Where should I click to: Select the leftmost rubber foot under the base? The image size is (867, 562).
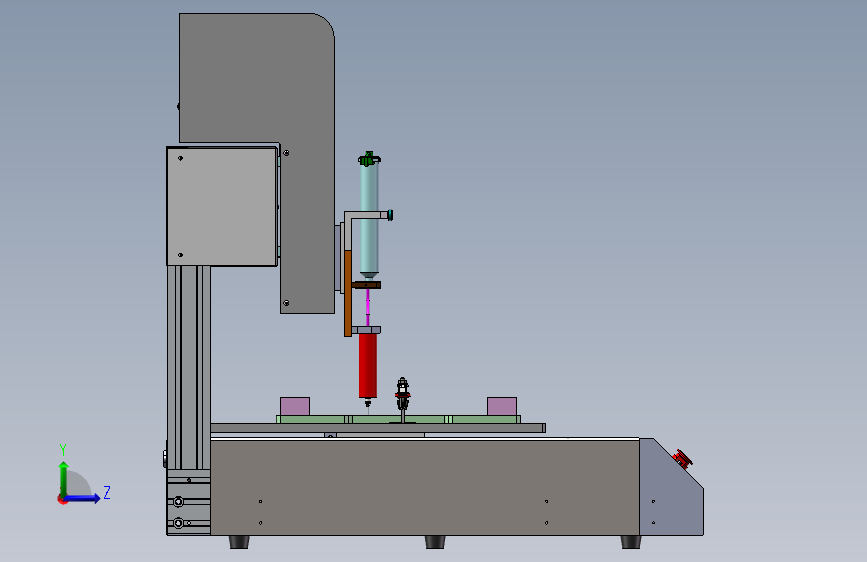[x=239, y=542]
